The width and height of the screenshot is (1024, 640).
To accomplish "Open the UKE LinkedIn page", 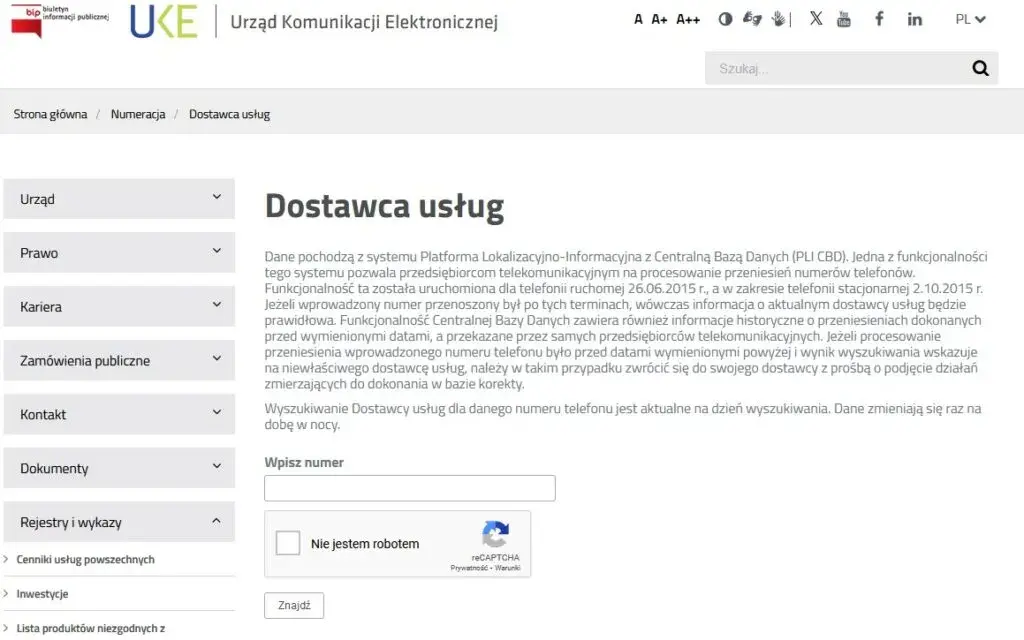I will 915,19.
